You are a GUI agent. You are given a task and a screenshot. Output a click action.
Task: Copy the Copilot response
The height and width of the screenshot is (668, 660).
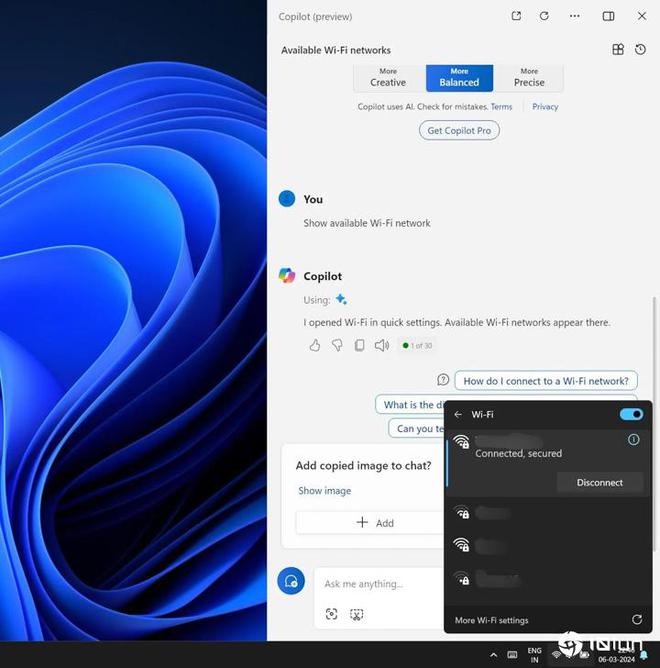click(x=359, y=345)
